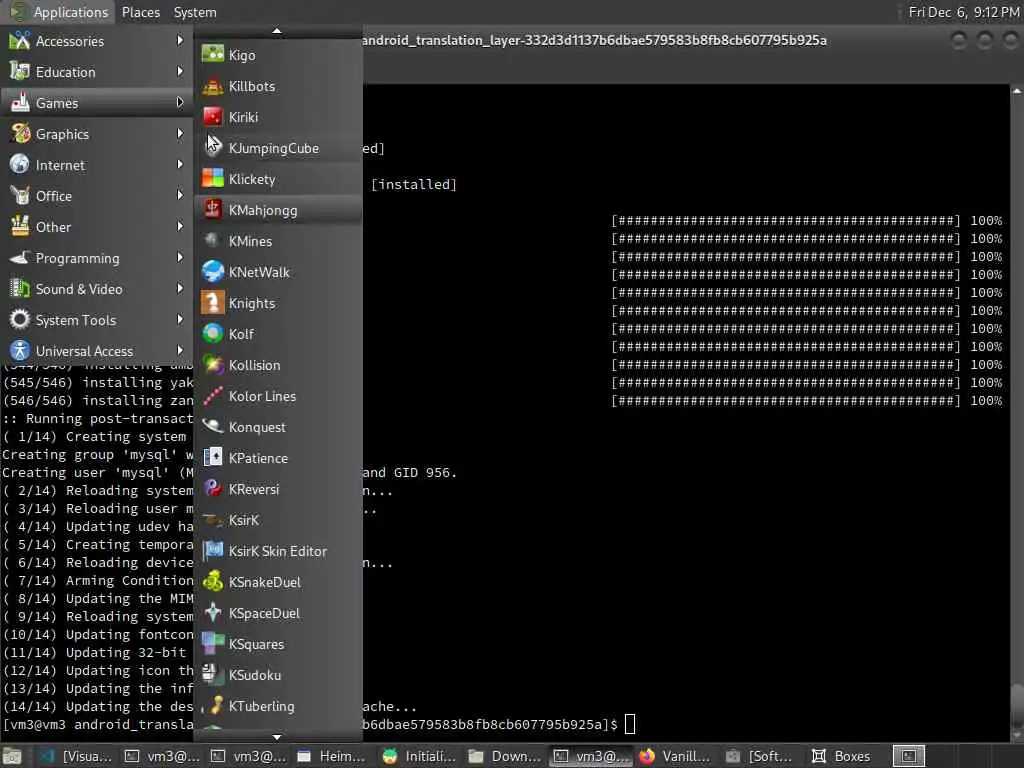Screen dimensions: 1024x768
Task: Expand the Education submenu
Action: pos(97,72)
